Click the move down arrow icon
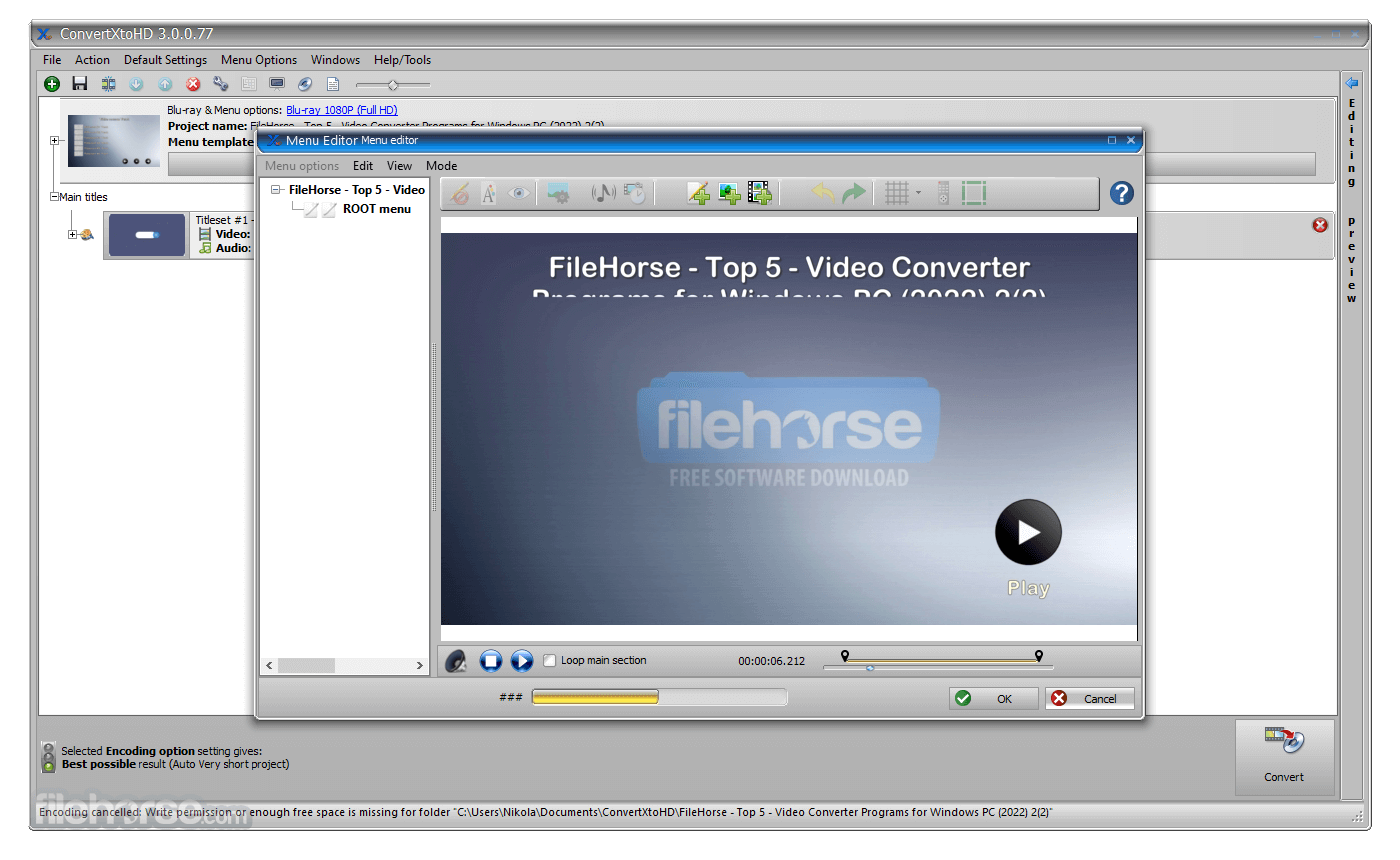The width and height of the screenshot is (1400, 860). point(137,85)
